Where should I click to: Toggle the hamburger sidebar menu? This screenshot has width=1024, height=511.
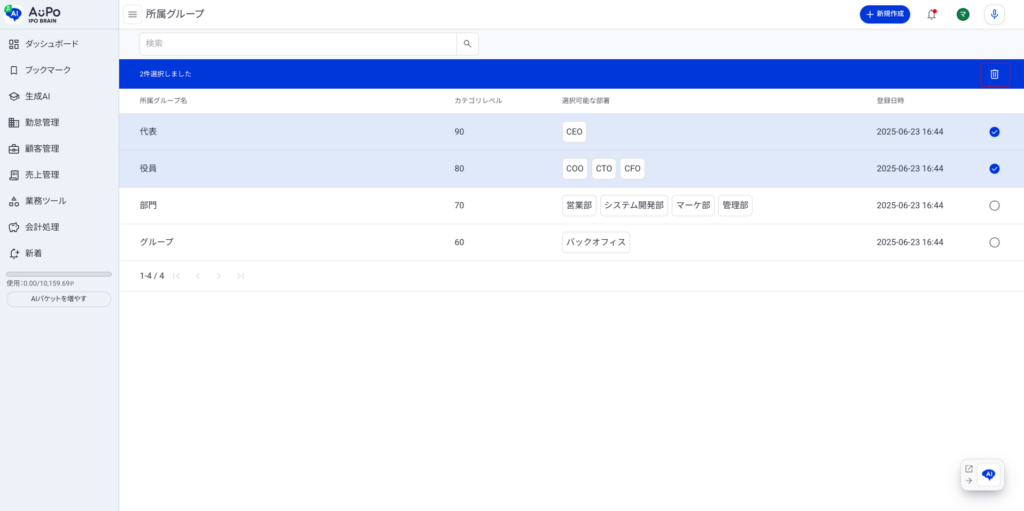tap(132, 14)
